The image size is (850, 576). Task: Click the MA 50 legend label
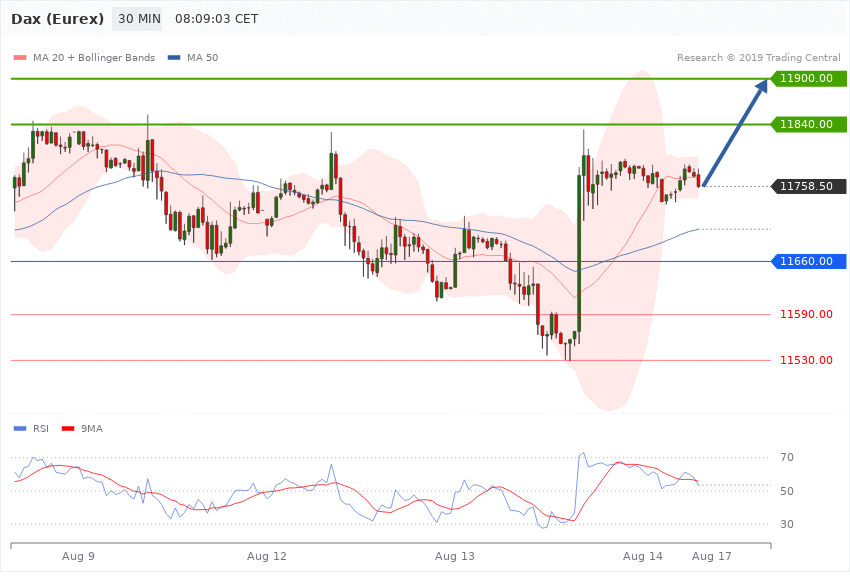(202, 58)
